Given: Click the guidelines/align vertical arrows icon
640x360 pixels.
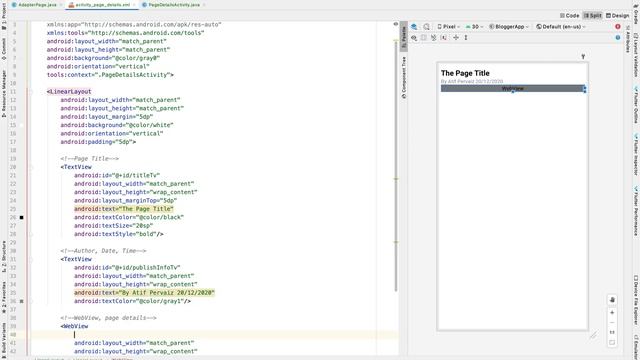Looking at the screenshot, I should tap(466, 38).
